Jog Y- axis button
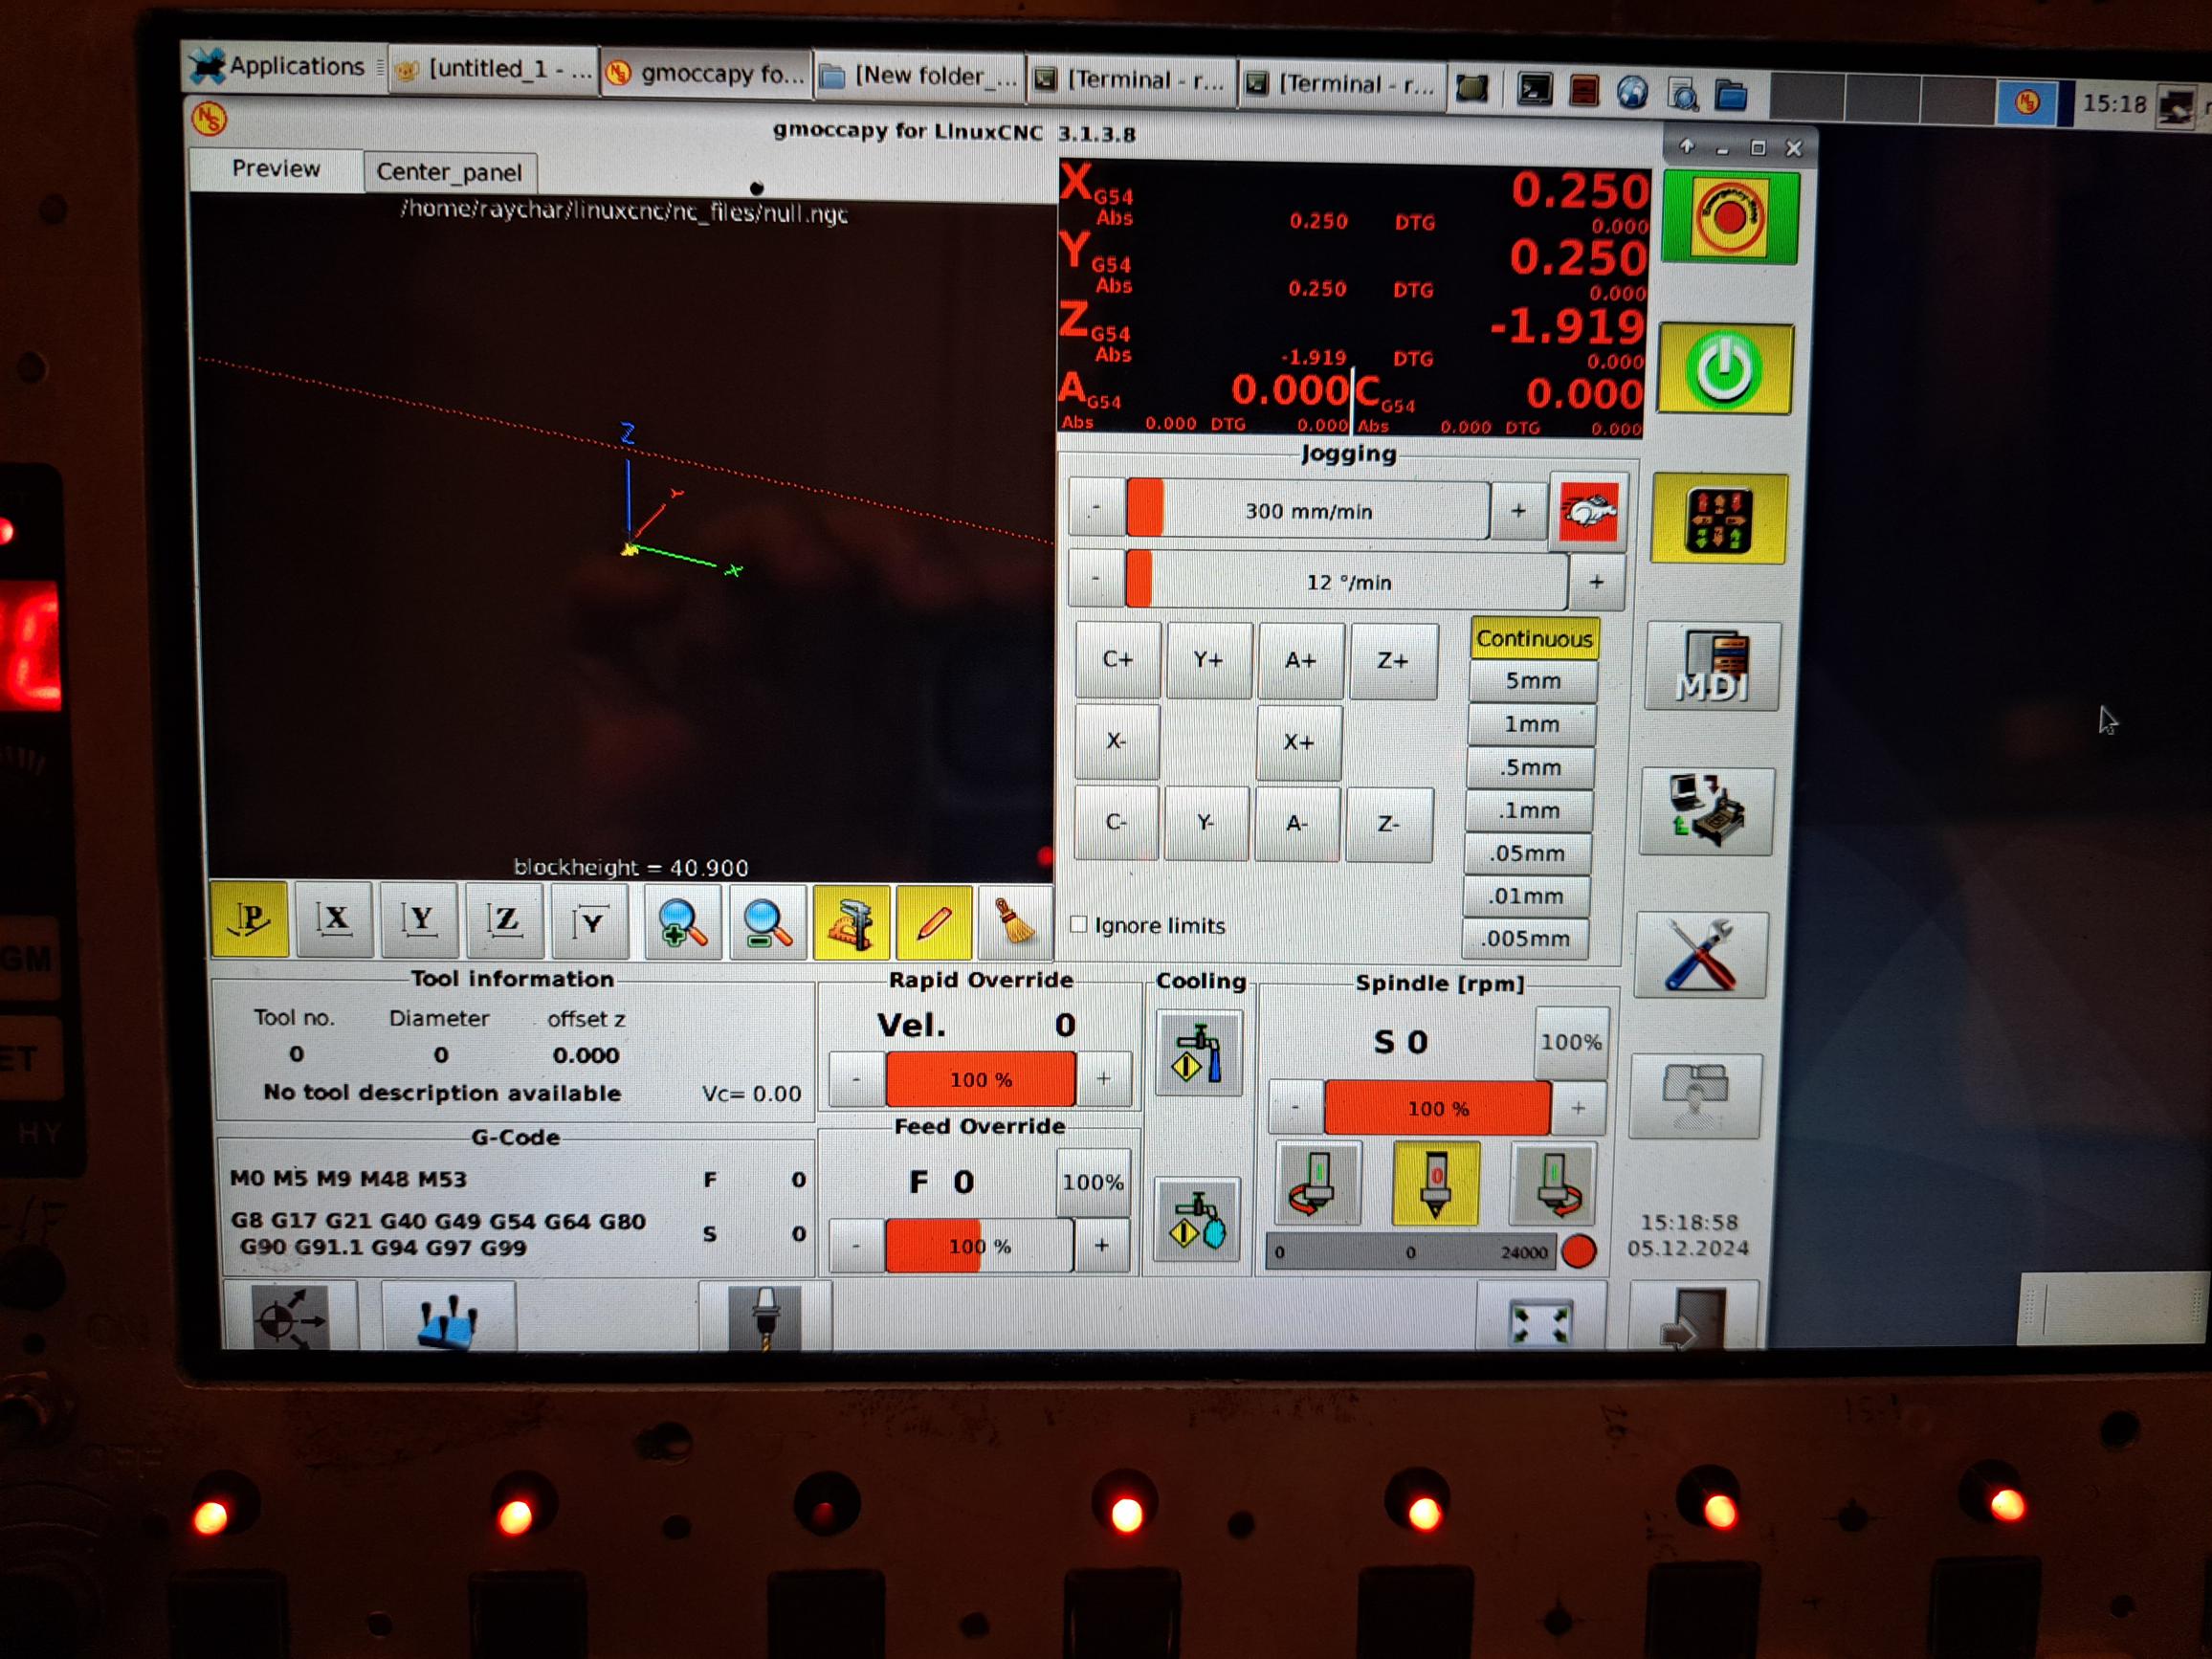 [1206, 824]
